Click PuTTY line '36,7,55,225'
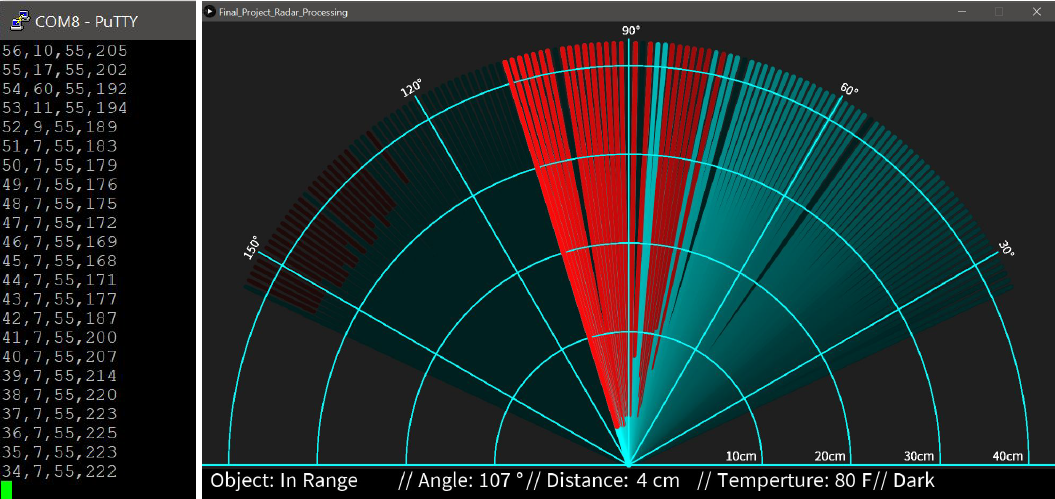Image resolution: width=1055 pixels, height=499 pixels. tap(60, 432)
